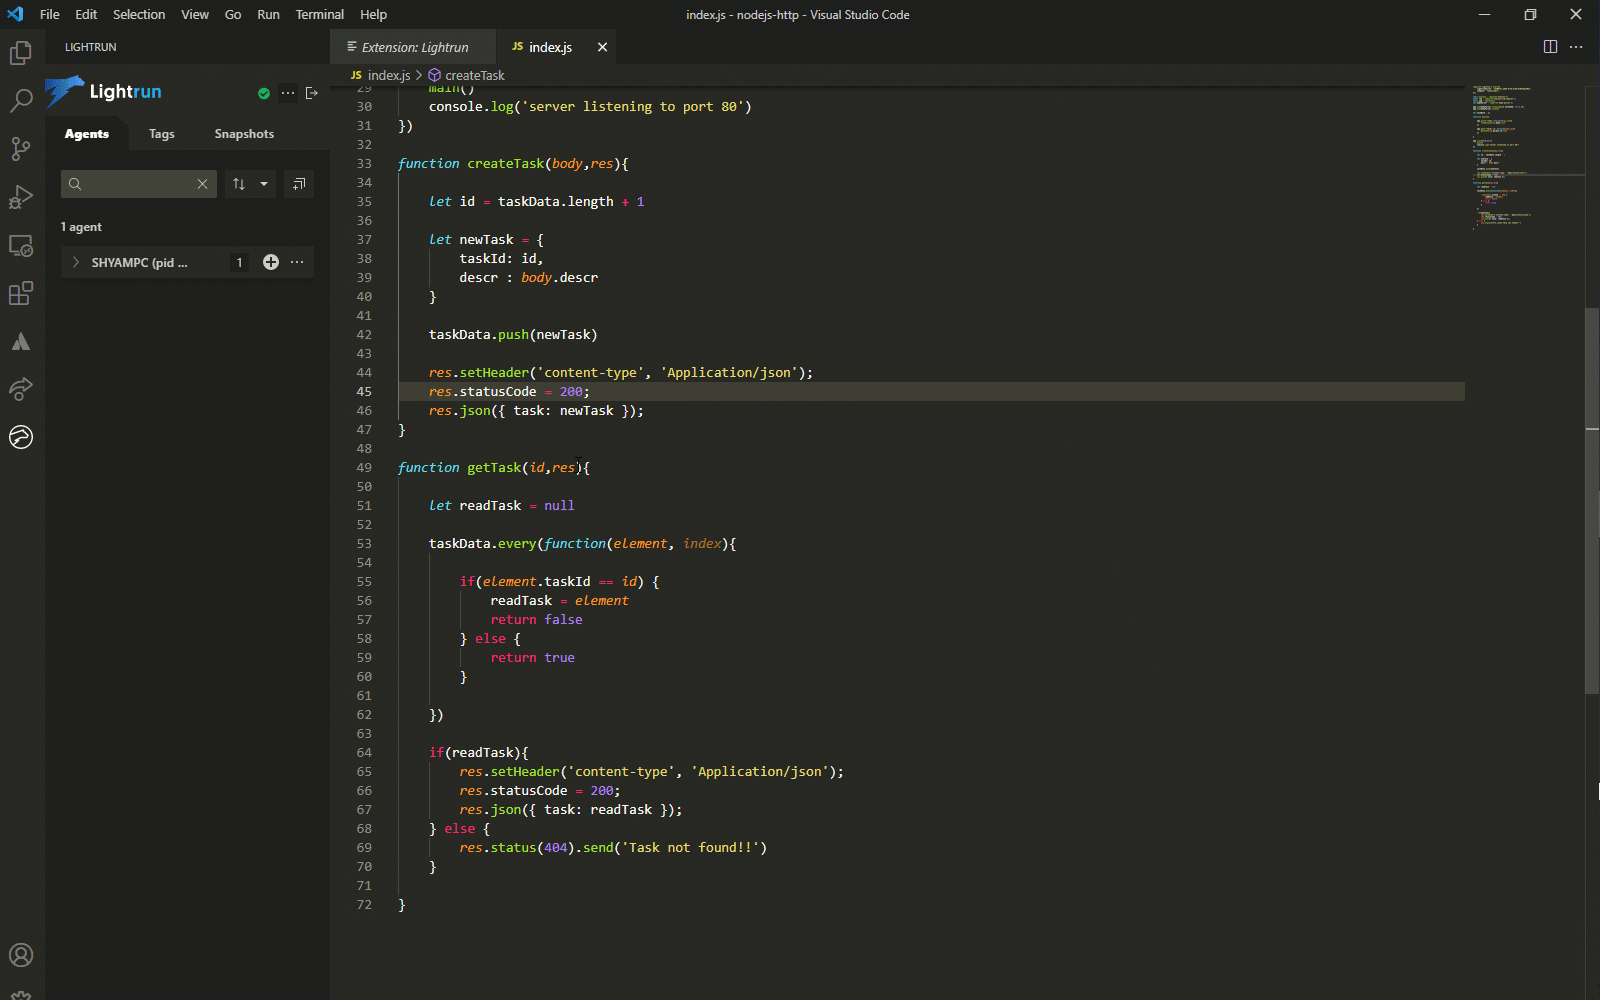Viewport: 1600px width, 1000px height.
Task: Click the createTask breadcrumb
Action: (474, 75)
